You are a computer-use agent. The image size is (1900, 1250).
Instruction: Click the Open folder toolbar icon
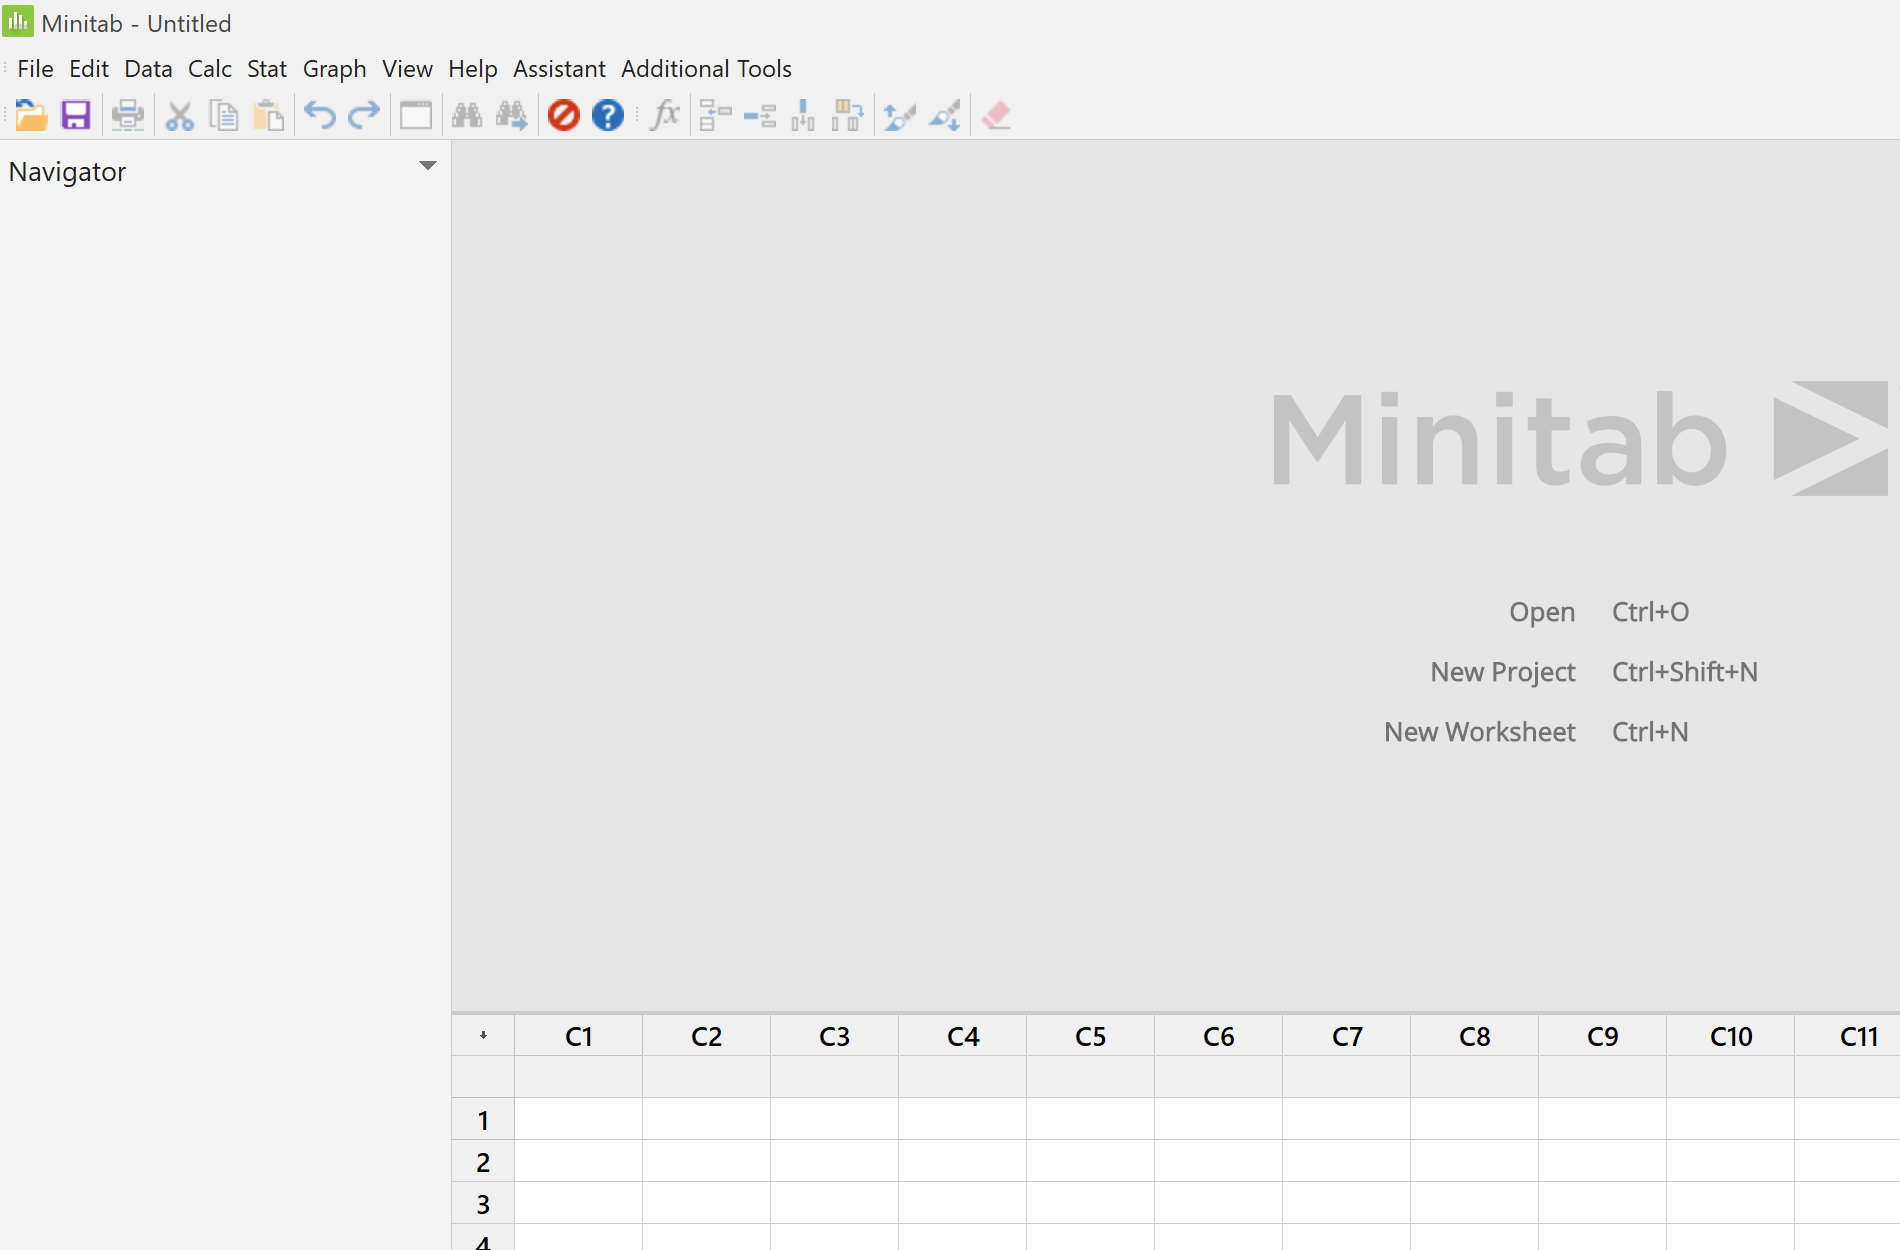click(31, 115)
